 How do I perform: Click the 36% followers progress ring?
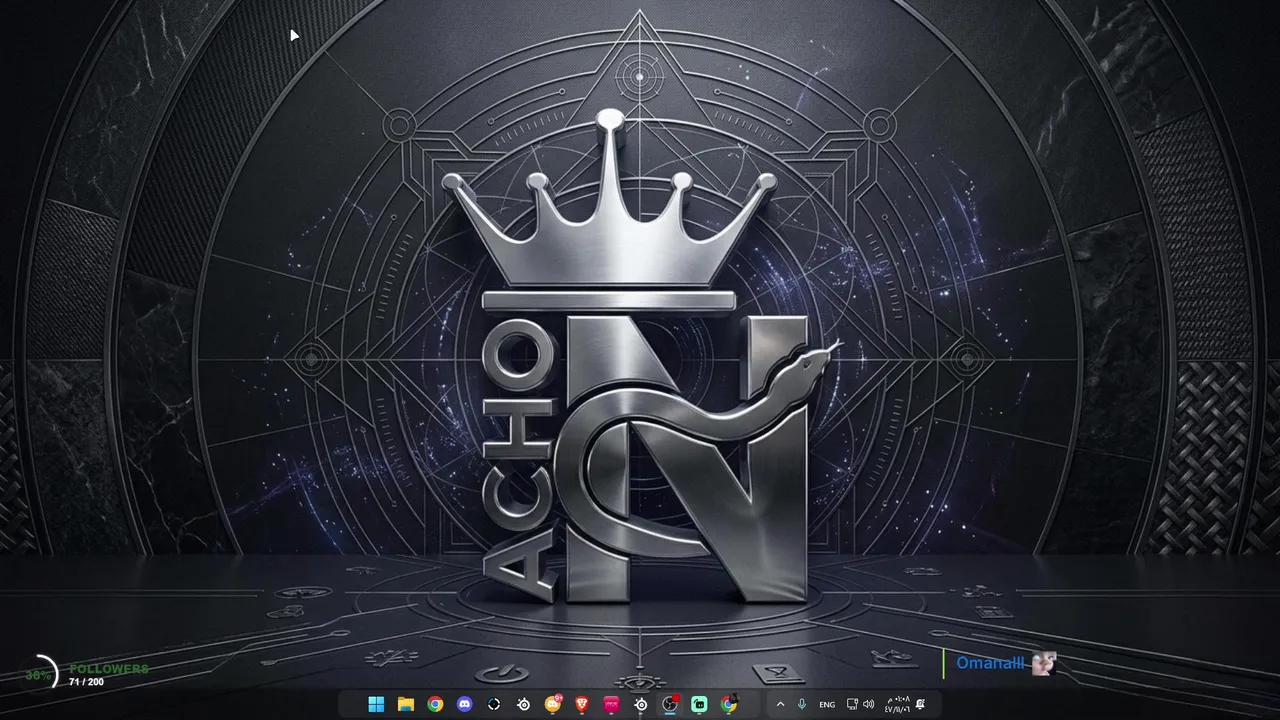pyautogui.click(x=40, y=675)
